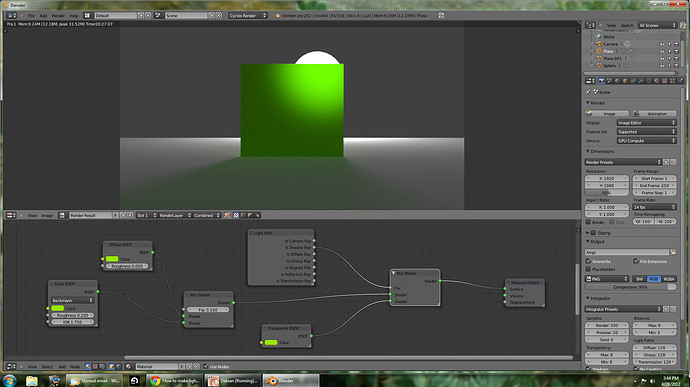This screenshot has height=387, width=690.
Task: Click the Properties editor type icon
Action: [x=590, y=81]
